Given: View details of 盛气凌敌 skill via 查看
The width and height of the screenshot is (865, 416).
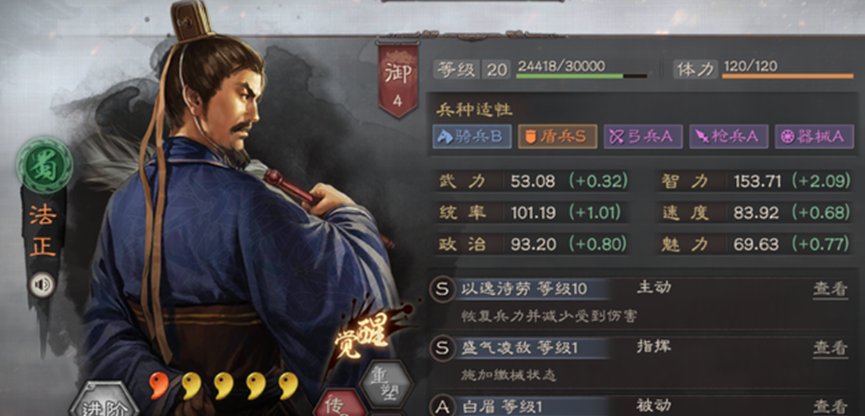Looking at the screenshot, I should (830, 348).
